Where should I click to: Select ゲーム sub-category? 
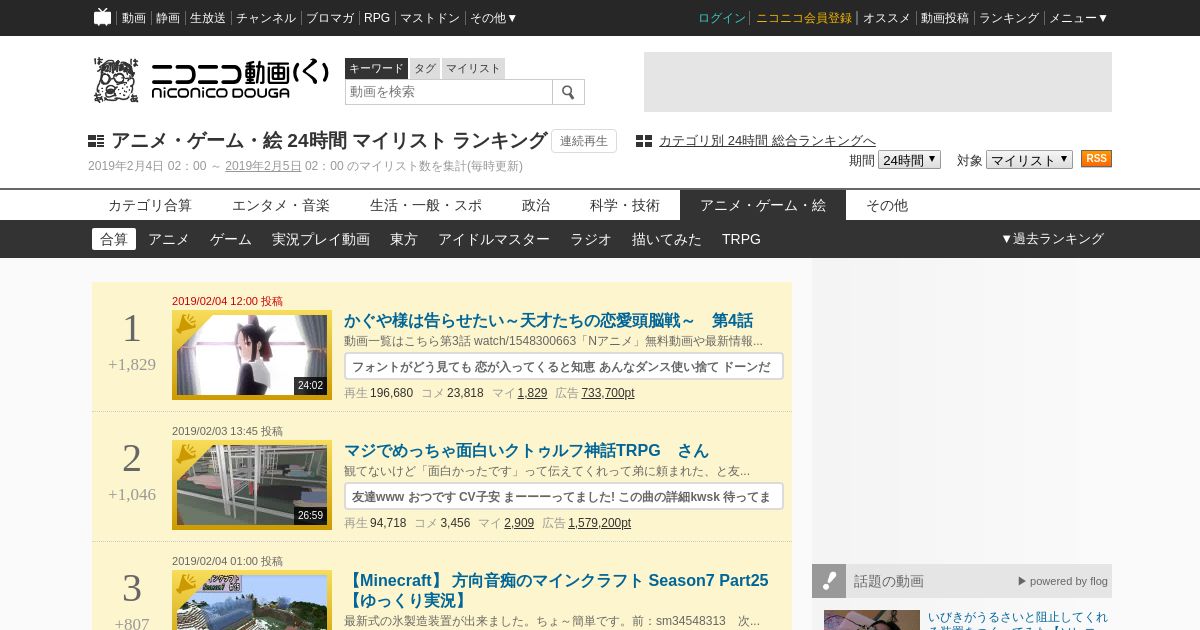tap(231, 239)
